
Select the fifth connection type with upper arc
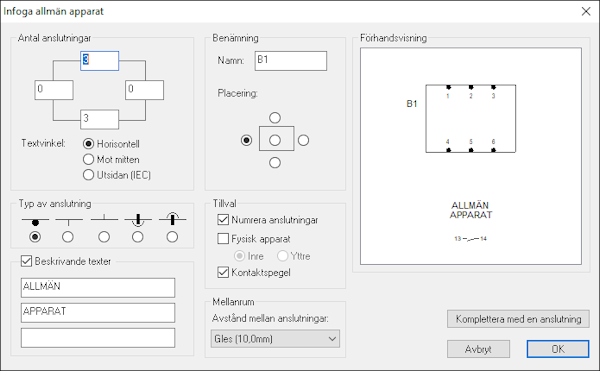[x=172, y=237]
